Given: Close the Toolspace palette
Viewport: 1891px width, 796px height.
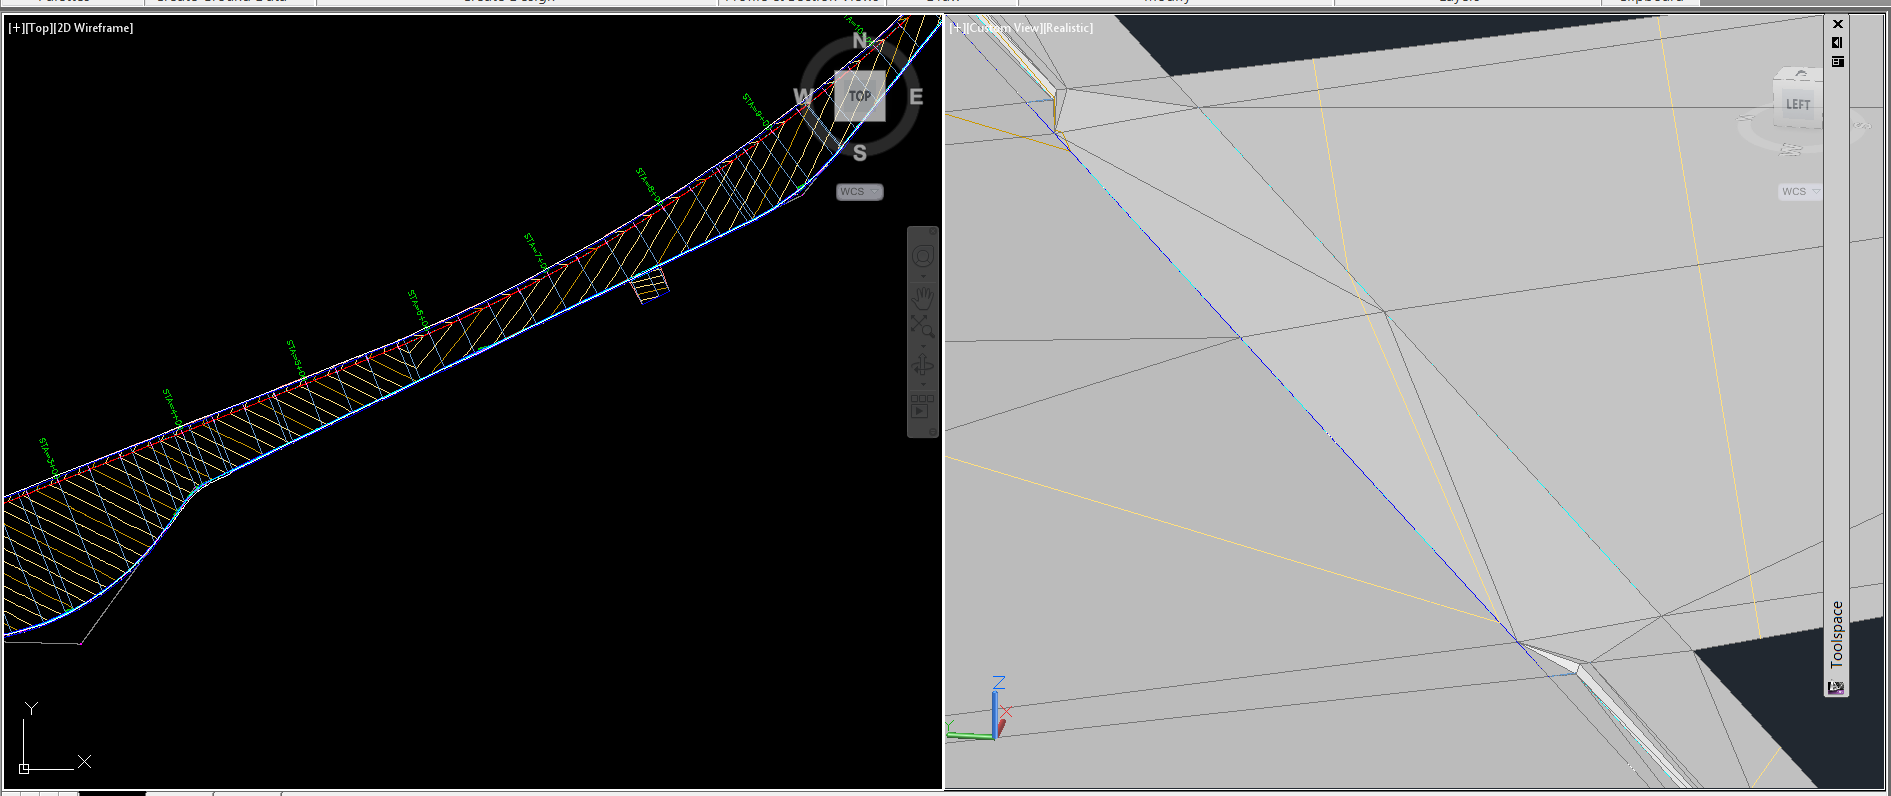Looking at the screenshot, I should pos(1837,24).
